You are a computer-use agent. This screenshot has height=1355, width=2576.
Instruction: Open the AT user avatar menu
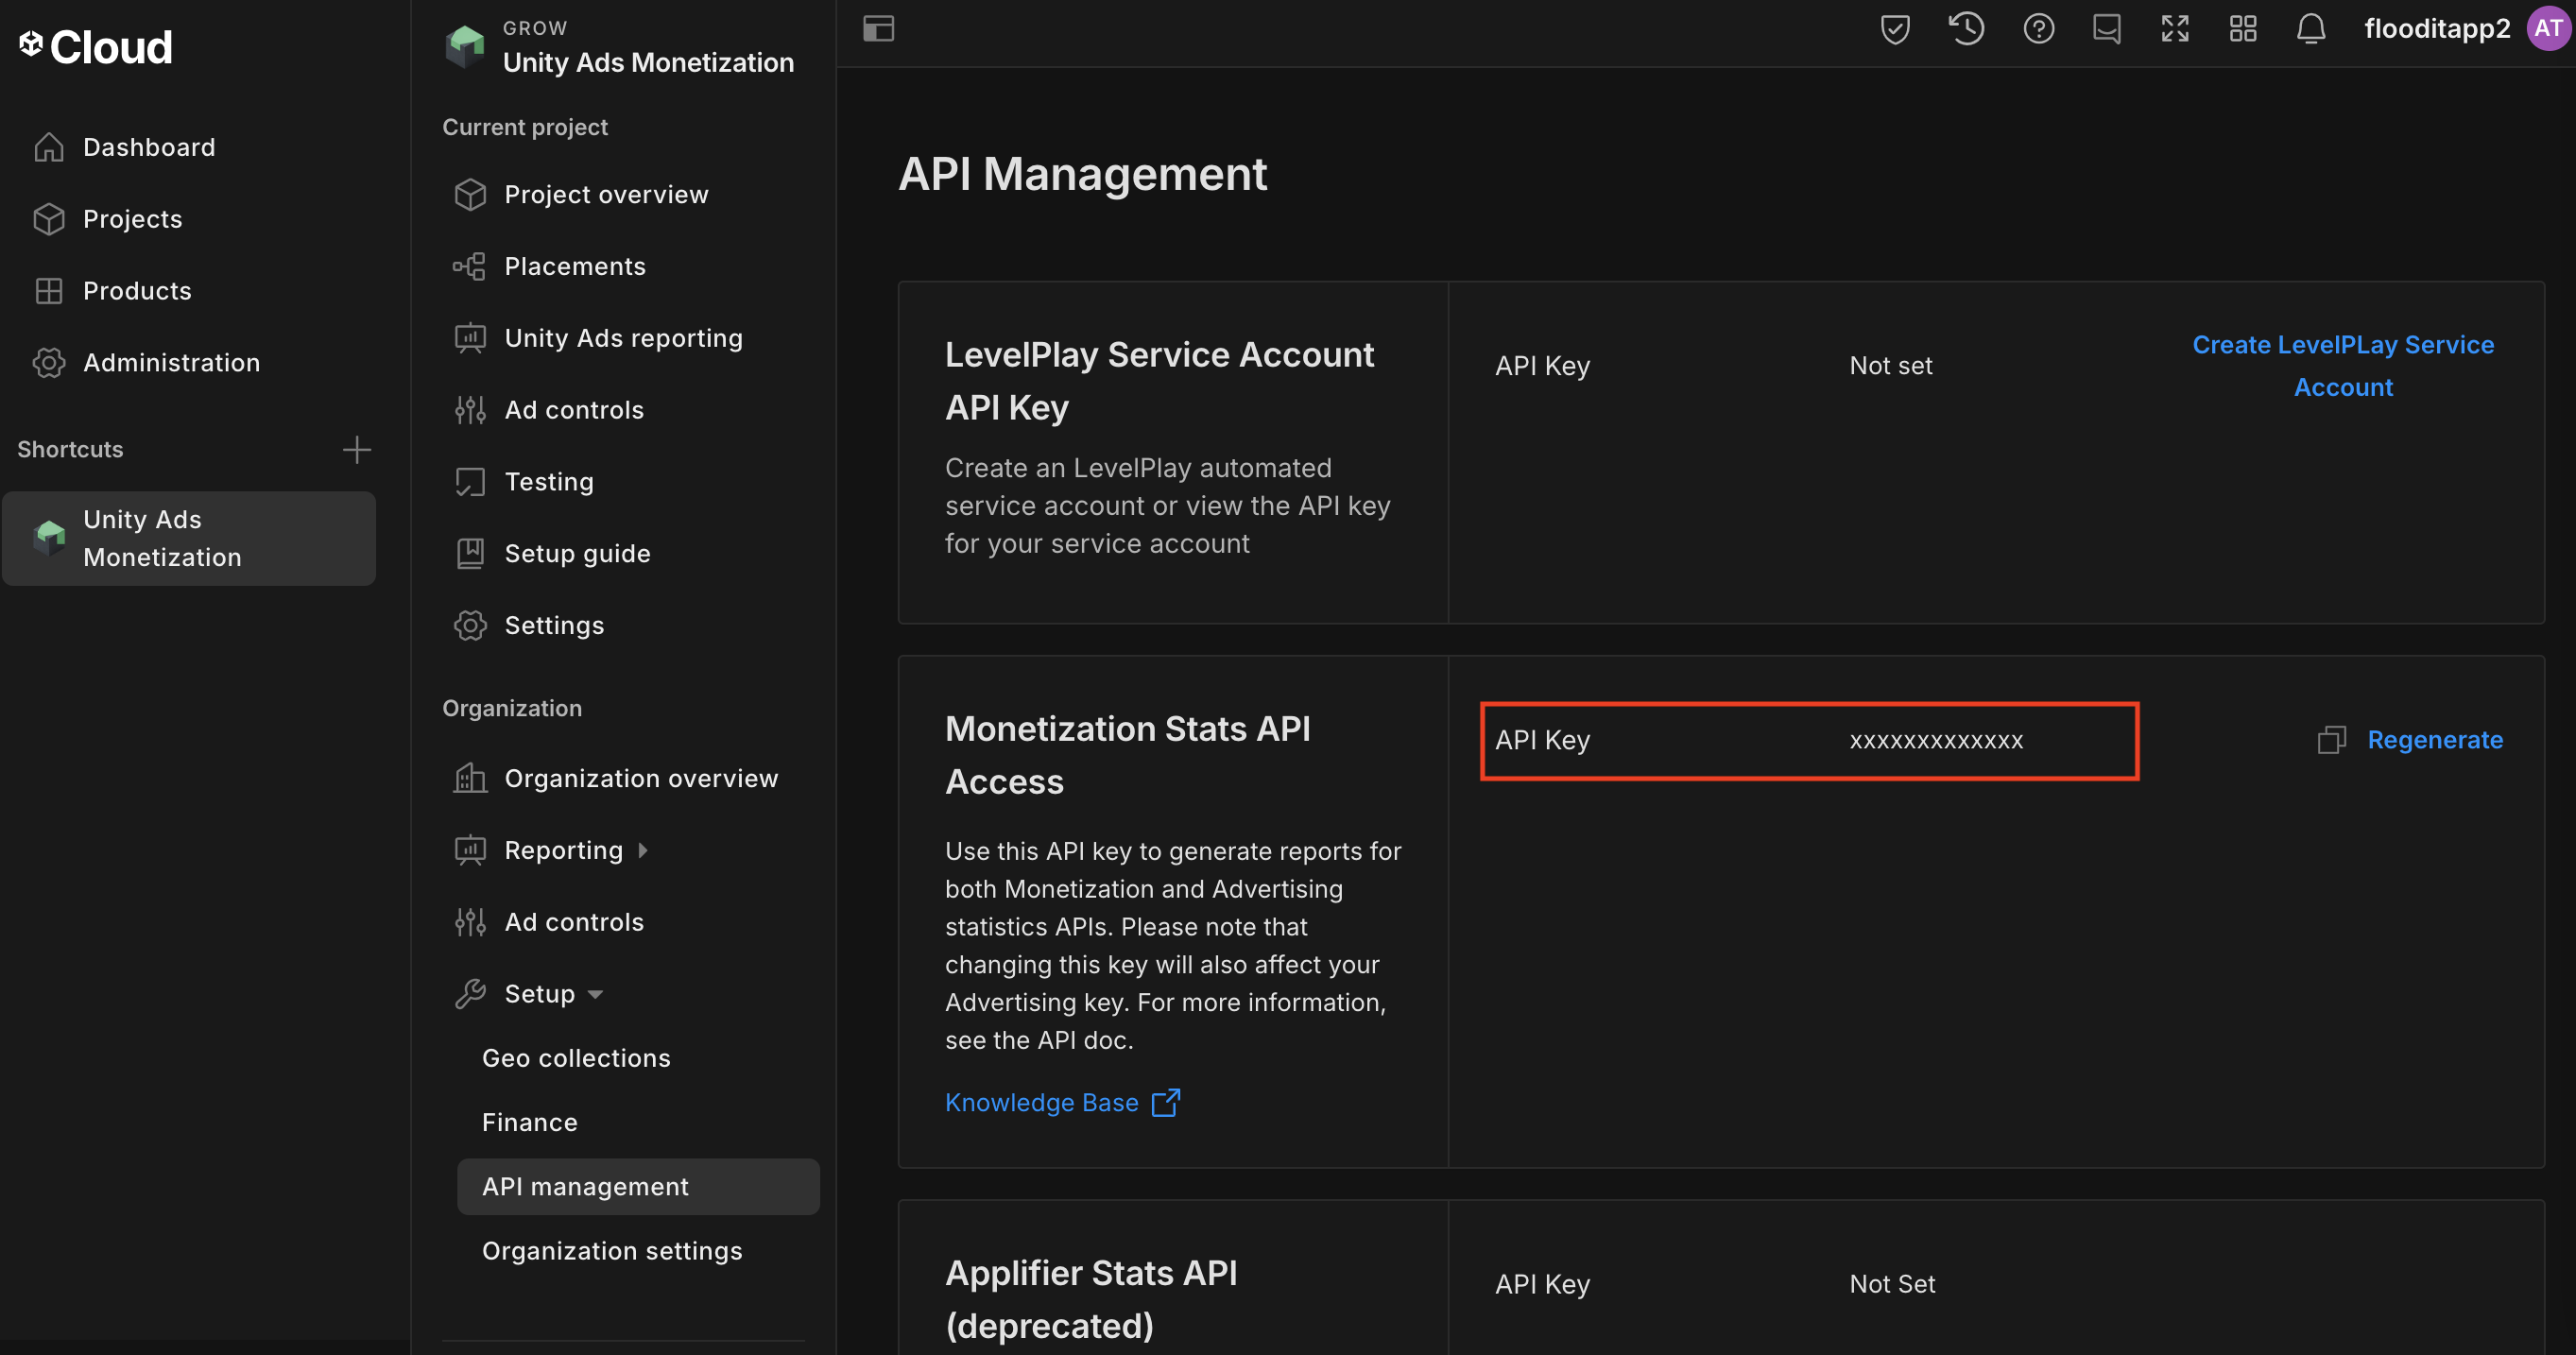pyautogui.click(x=2548, y=28)
